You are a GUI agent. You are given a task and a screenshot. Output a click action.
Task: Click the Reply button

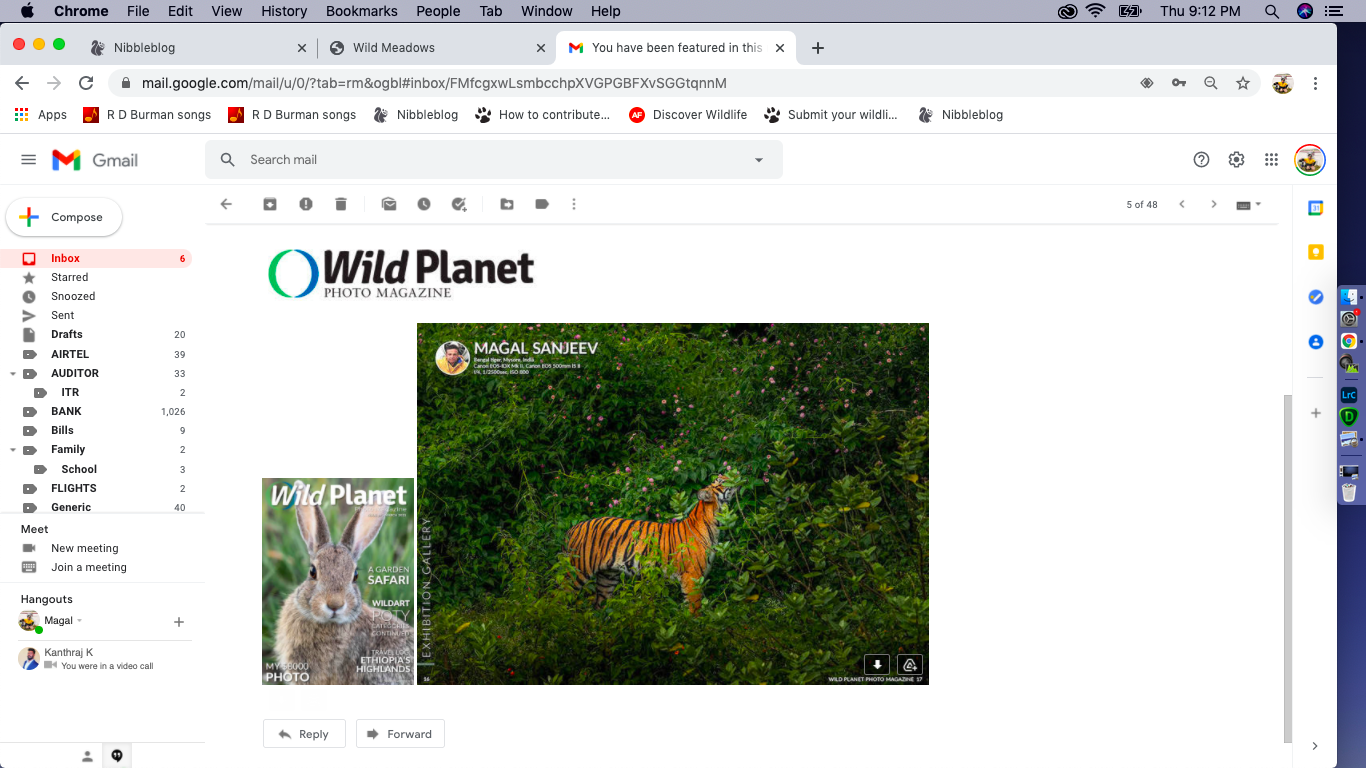(x=304, y=734)
